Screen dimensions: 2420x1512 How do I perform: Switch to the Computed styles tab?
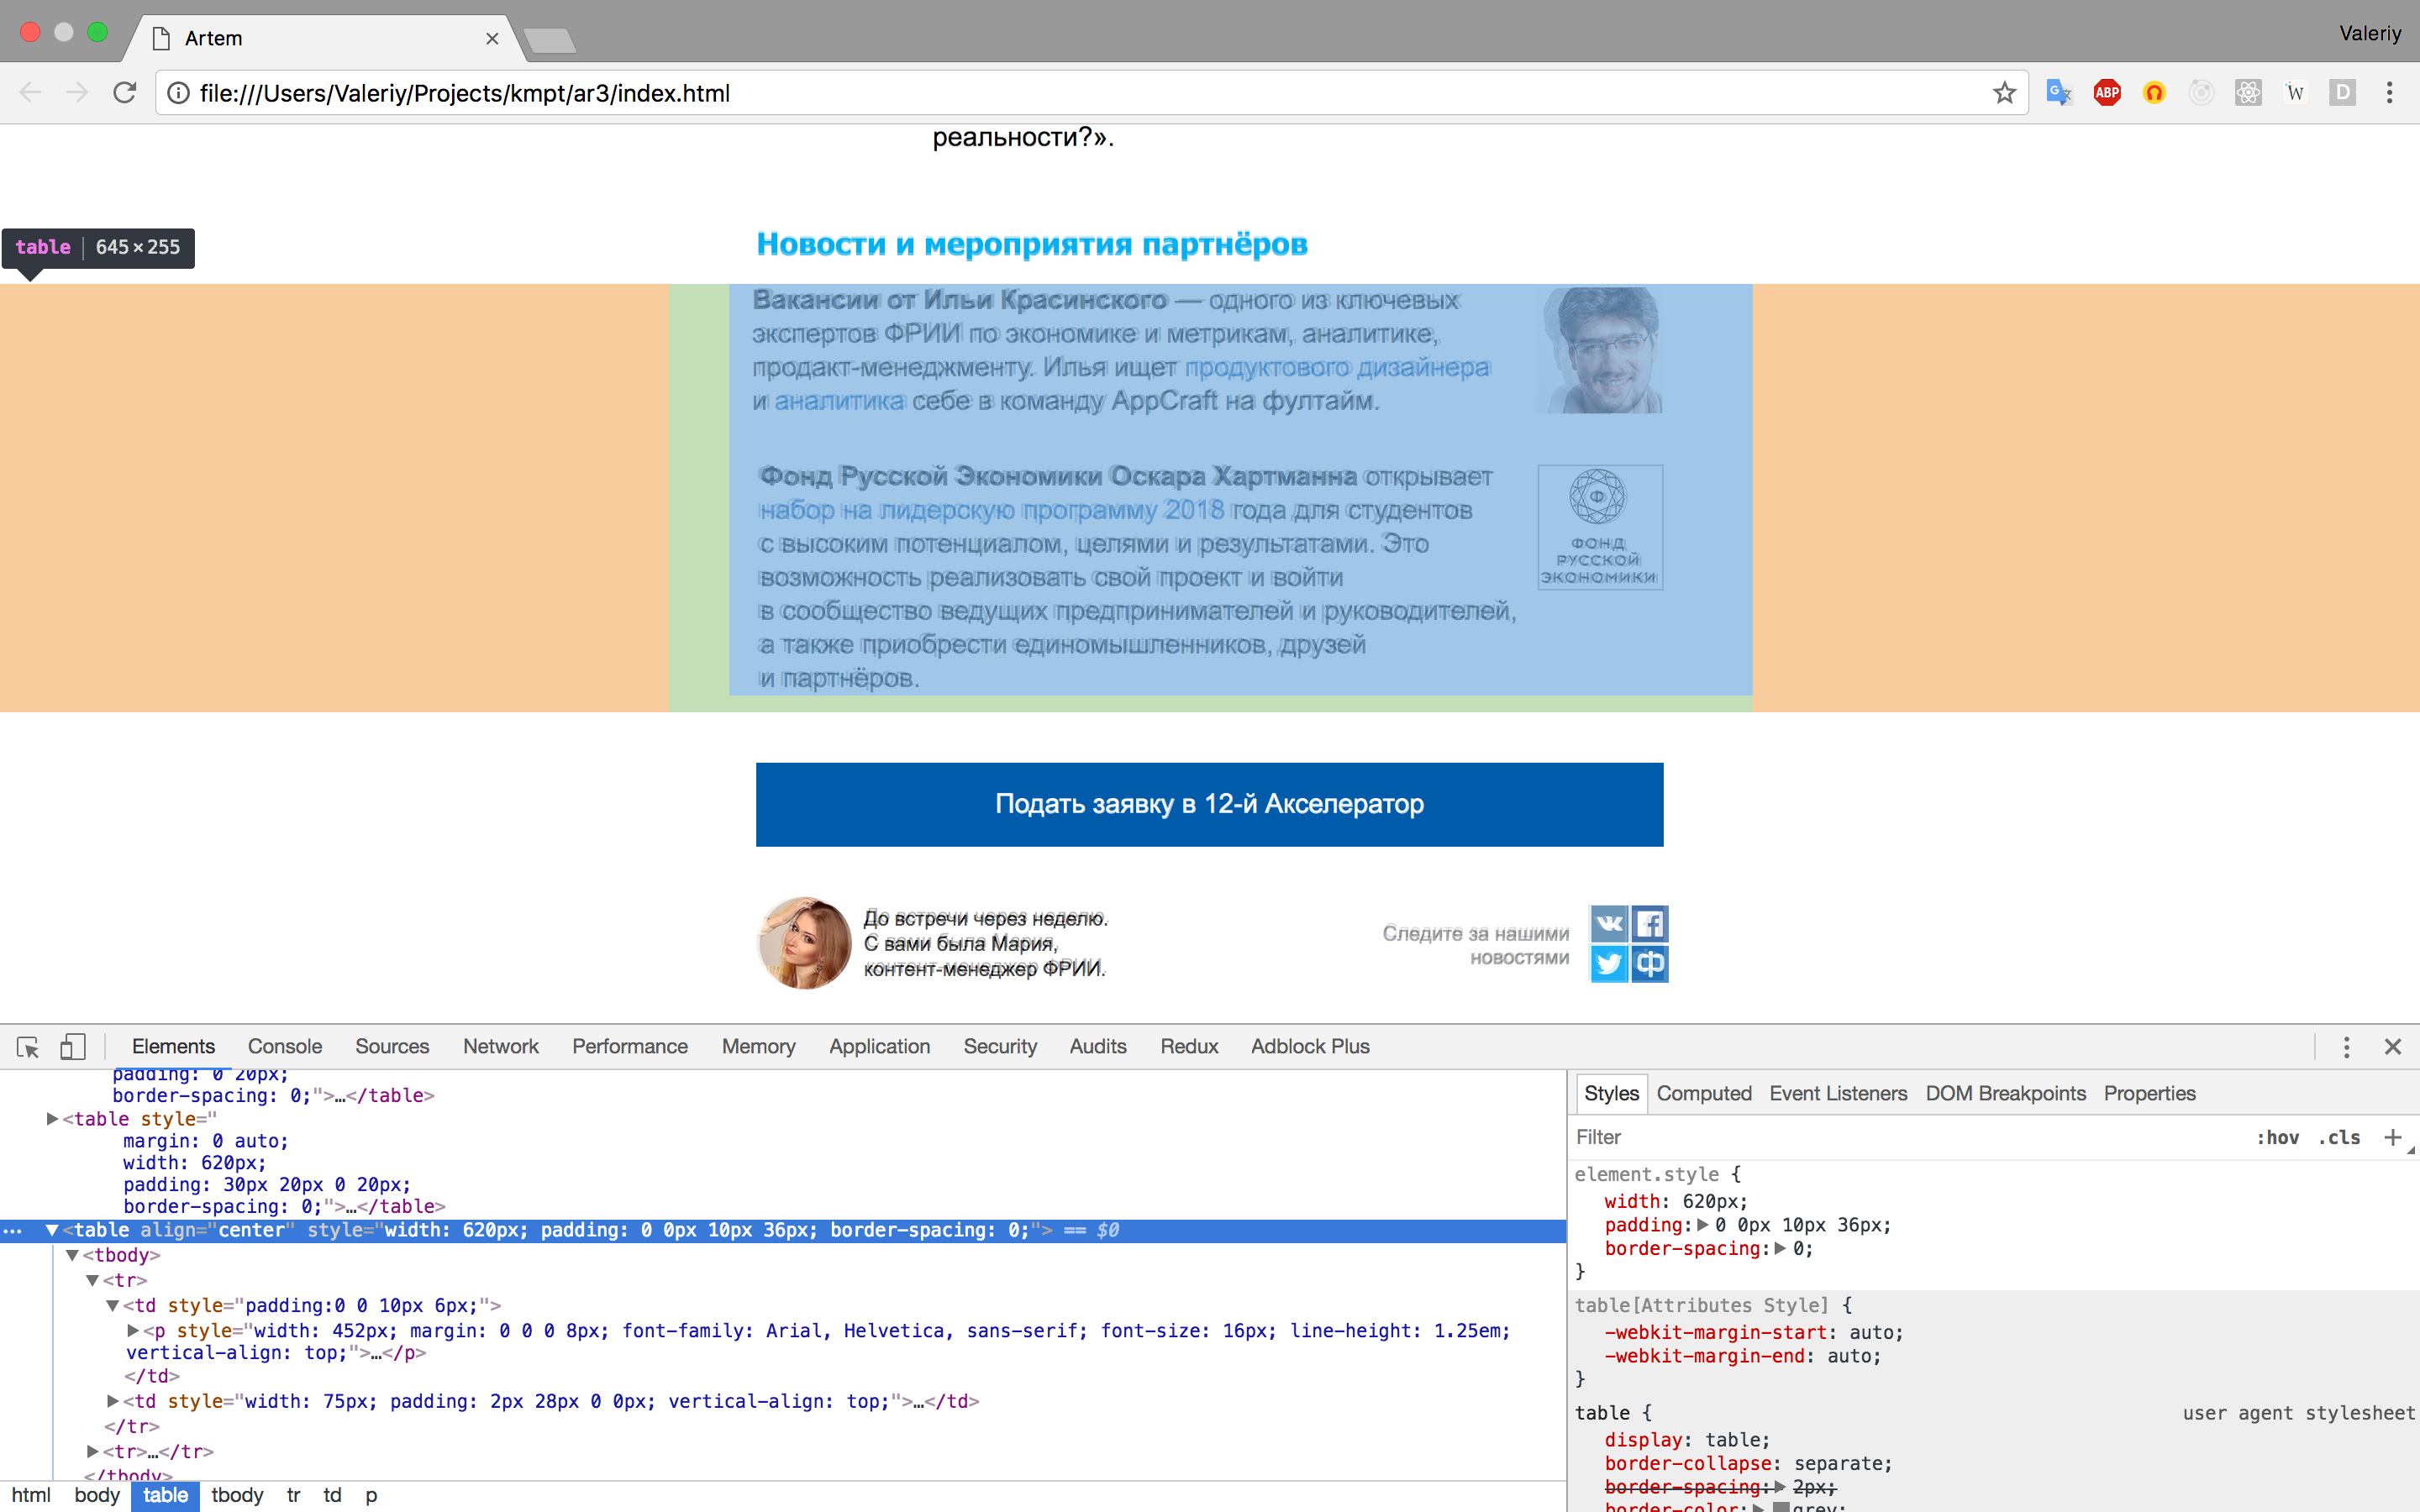coord(1704,1093)
